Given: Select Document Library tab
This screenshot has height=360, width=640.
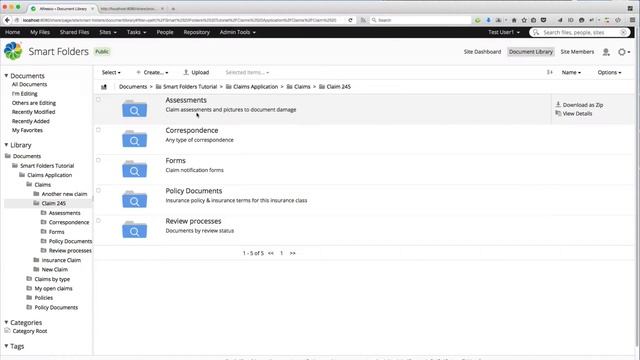Looking at the screenshot, I should point(531,52).
